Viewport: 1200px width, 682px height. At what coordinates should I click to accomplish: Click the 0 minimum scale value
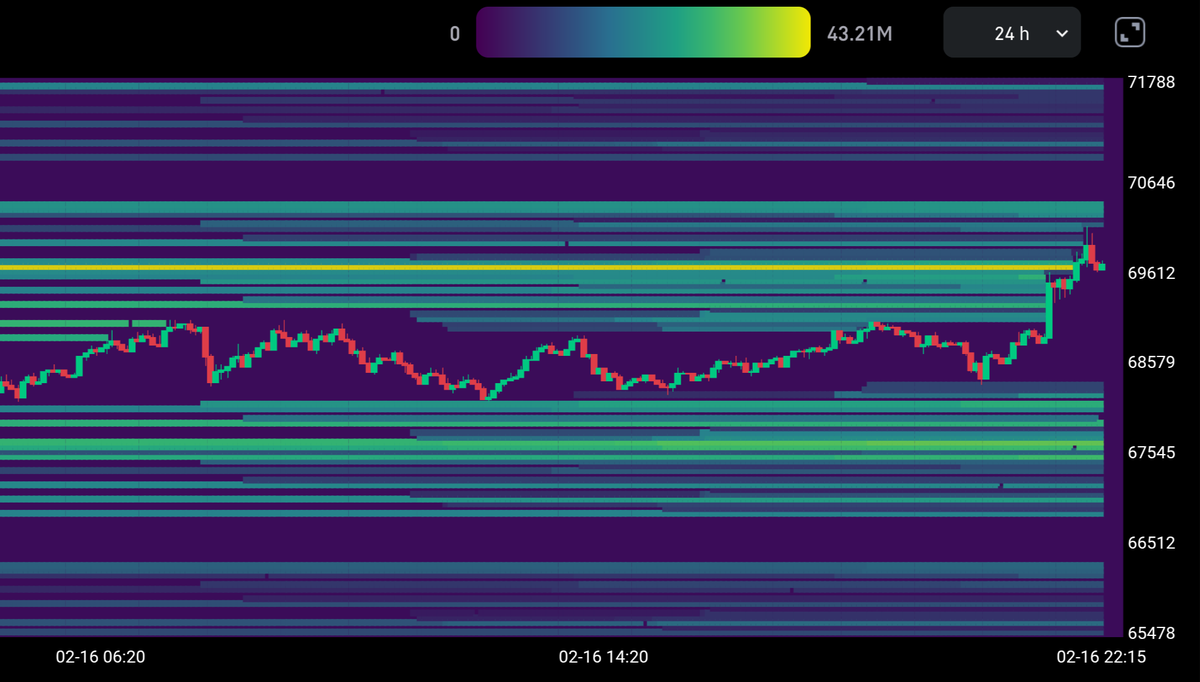(x=455, y=34)
